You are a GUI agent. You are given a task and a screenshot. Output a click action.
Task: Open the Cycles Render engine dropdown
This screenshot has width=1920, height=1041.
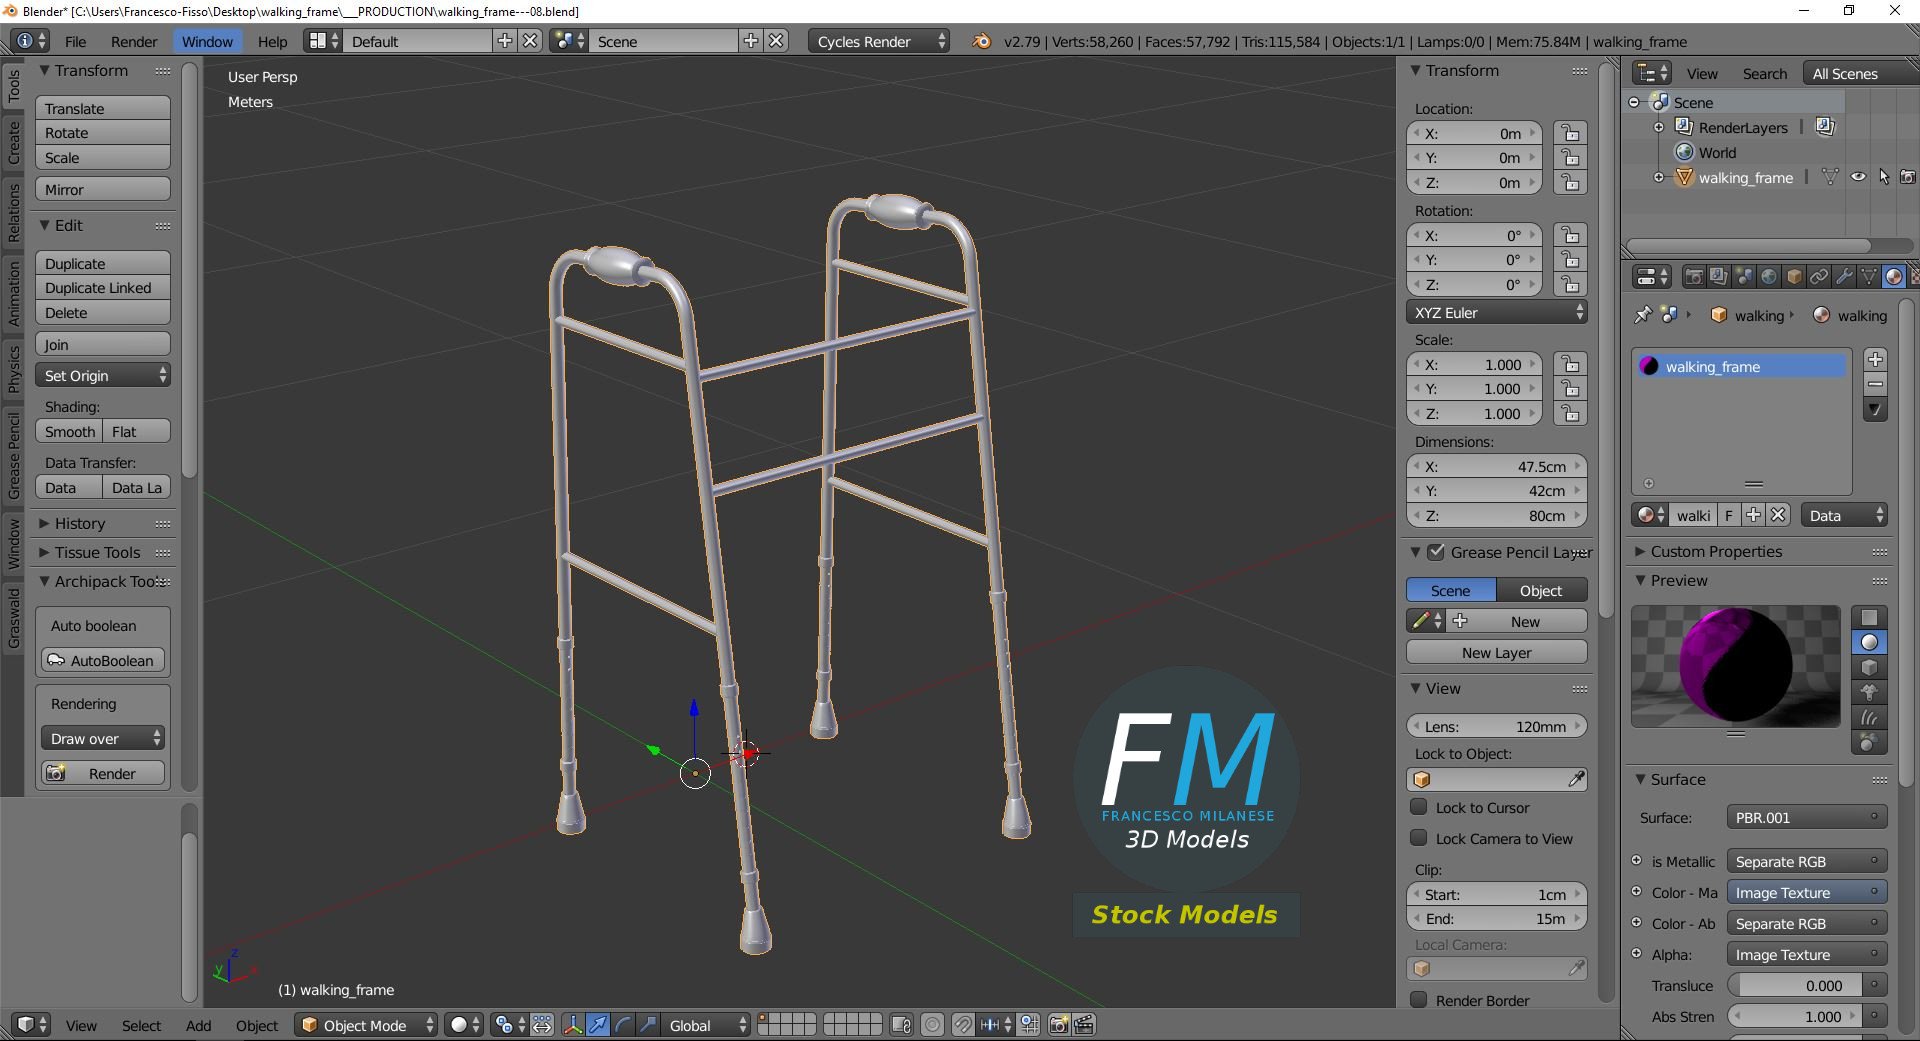tap(879, 41)
